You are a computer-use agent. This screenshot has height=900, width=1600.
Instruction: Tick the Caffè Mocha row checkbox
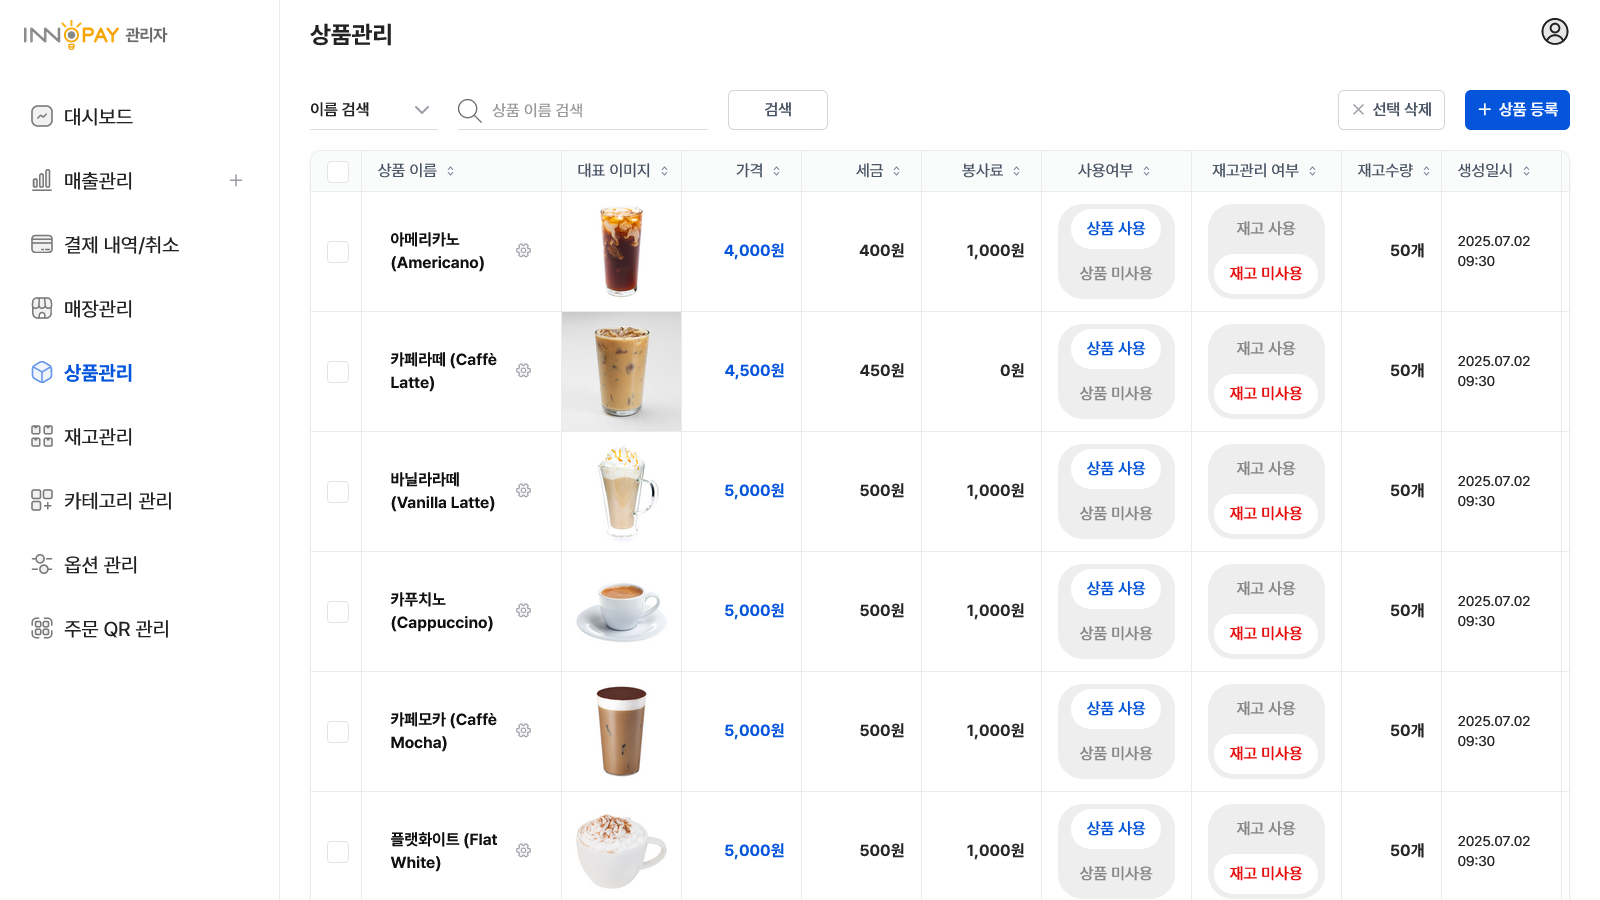(338, 732)
